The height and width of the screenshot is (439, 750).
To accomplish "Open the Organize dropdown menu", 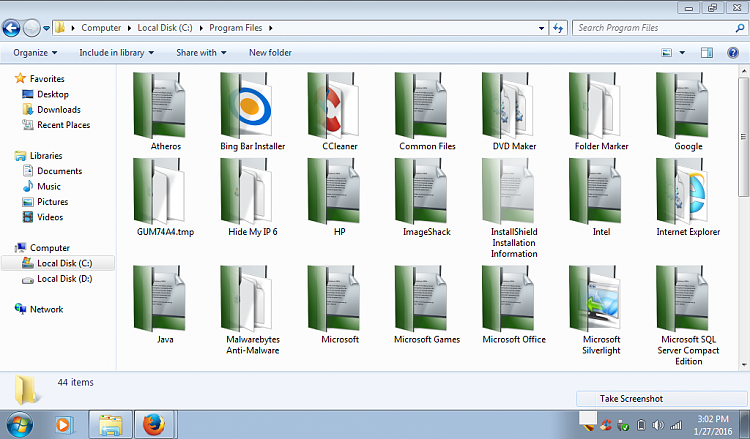I will pyautogui.click(x=35, y=53).
